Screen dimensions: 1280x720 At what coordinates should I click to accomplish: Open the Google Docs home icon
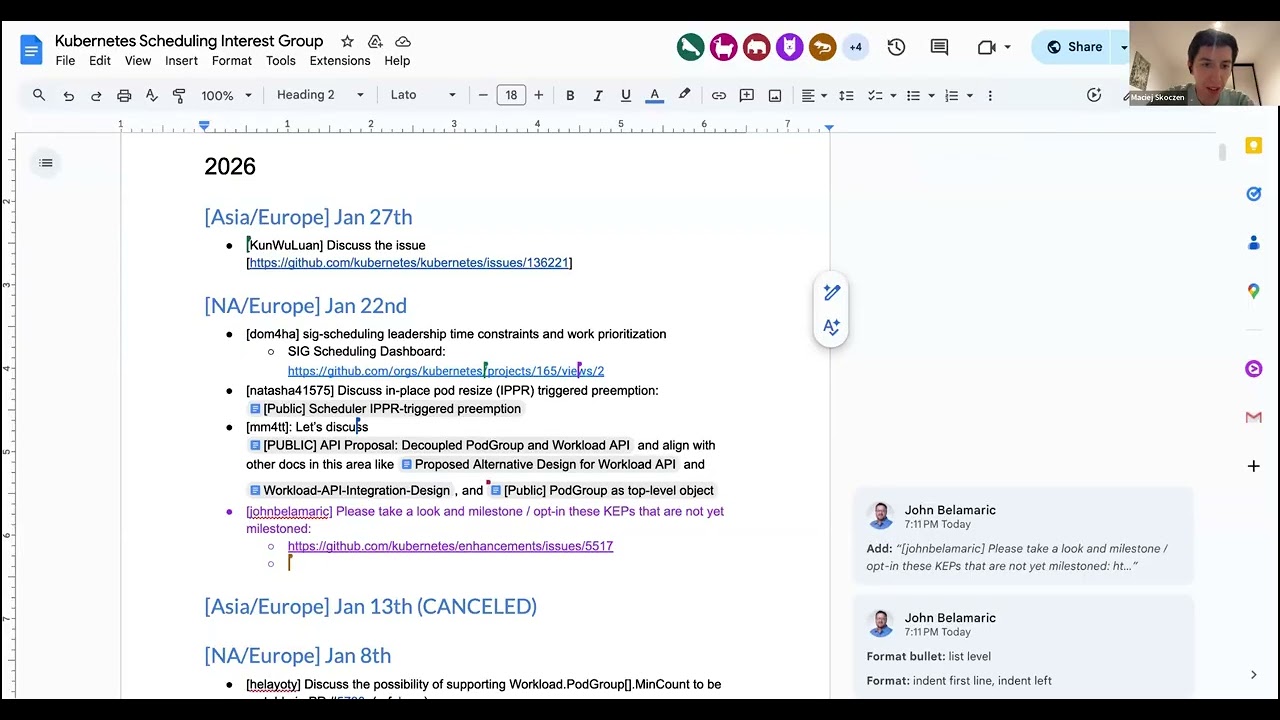click(x=31, y=50)
